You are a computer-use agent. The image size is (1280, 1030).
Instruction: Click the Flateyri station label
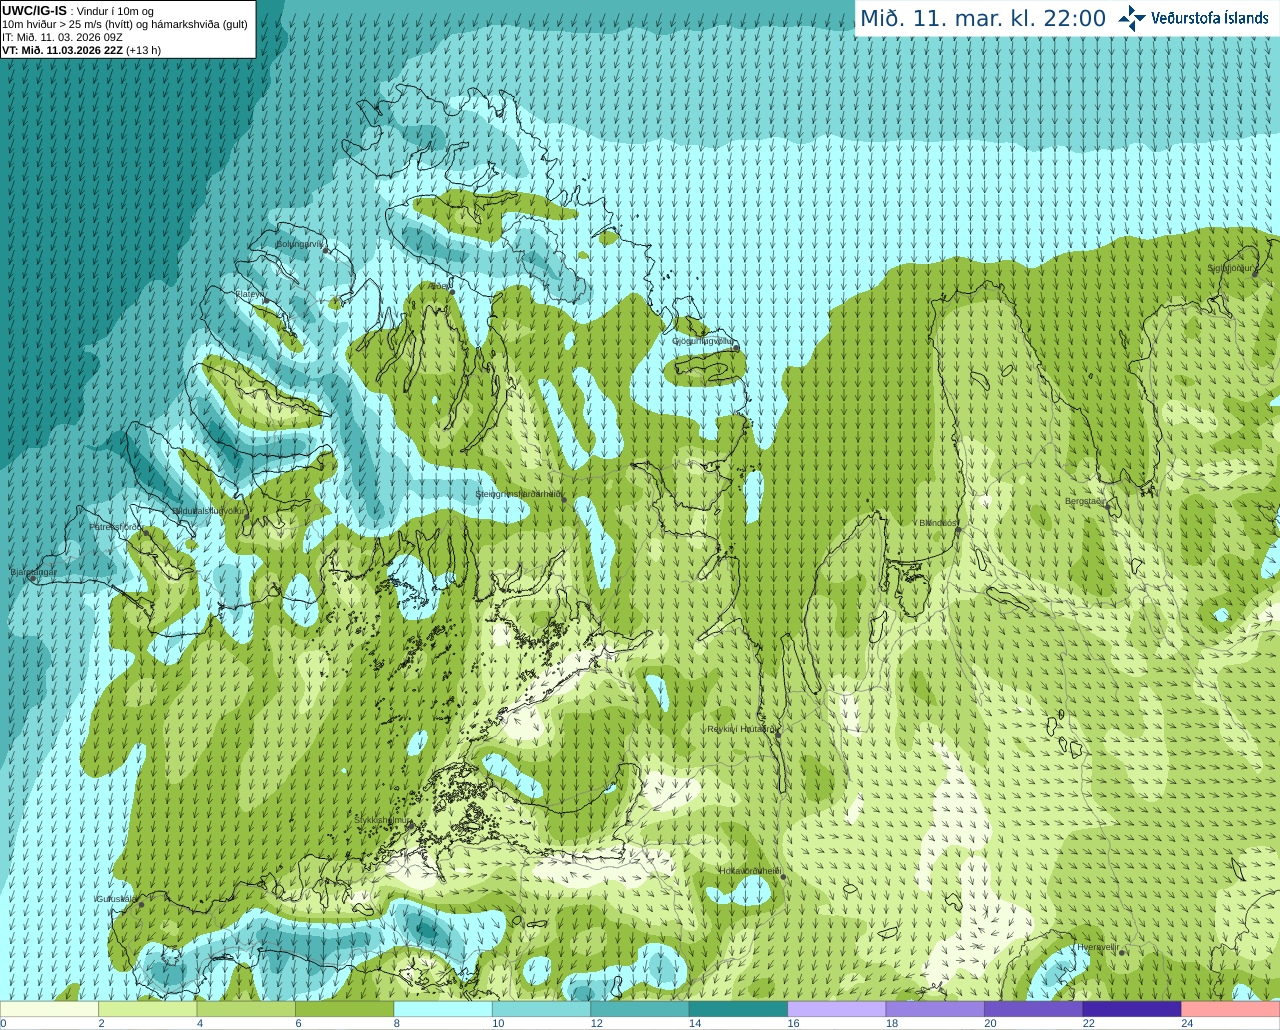tap(249, 294)
